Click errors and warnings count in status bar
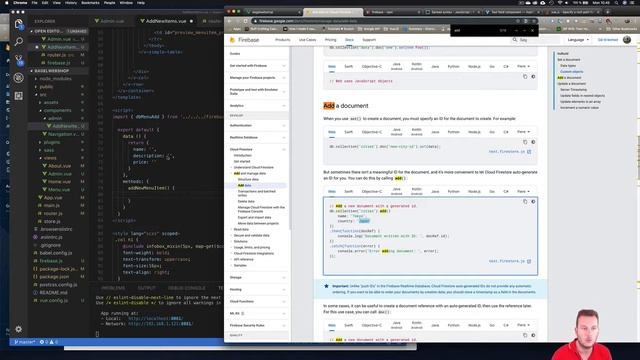The height and width of the screenshot is (360, 640). [49, 342]
